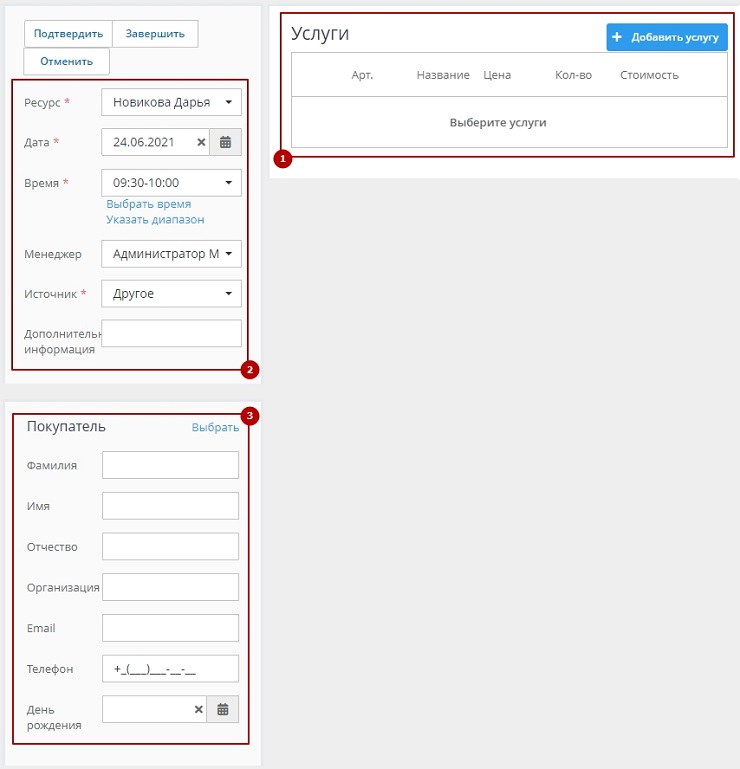Expand the Ресурс dropdown Новикова Дарья
The width and height of the screenshot is (740, 769).
click(171, 102)
